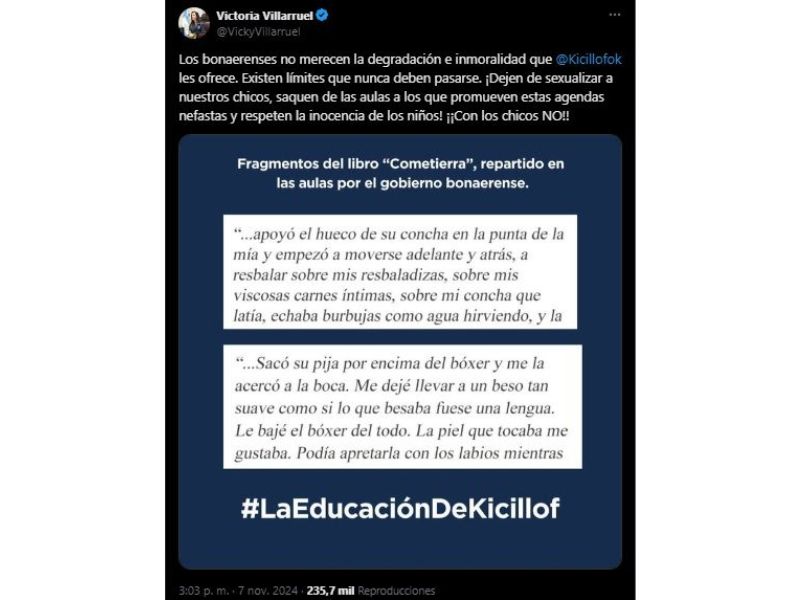The image size is (800, 600).
Task: Click the 3:03 p. m. timestamp
Action: 204,591
